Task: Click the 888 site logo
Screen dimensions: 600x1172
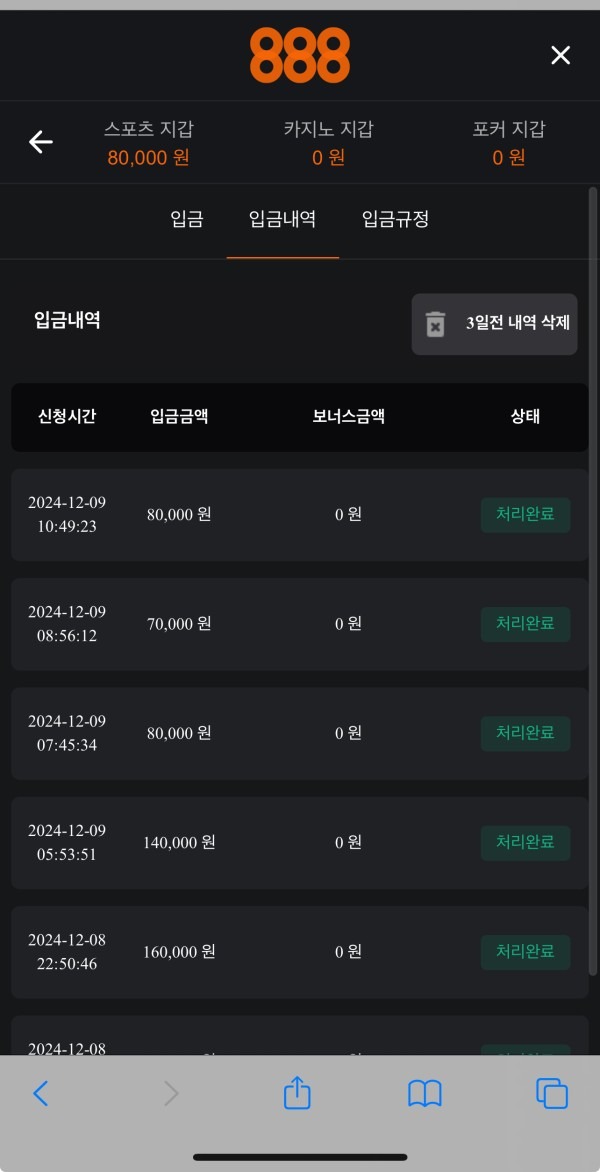Action: click(x=299, y=55)
